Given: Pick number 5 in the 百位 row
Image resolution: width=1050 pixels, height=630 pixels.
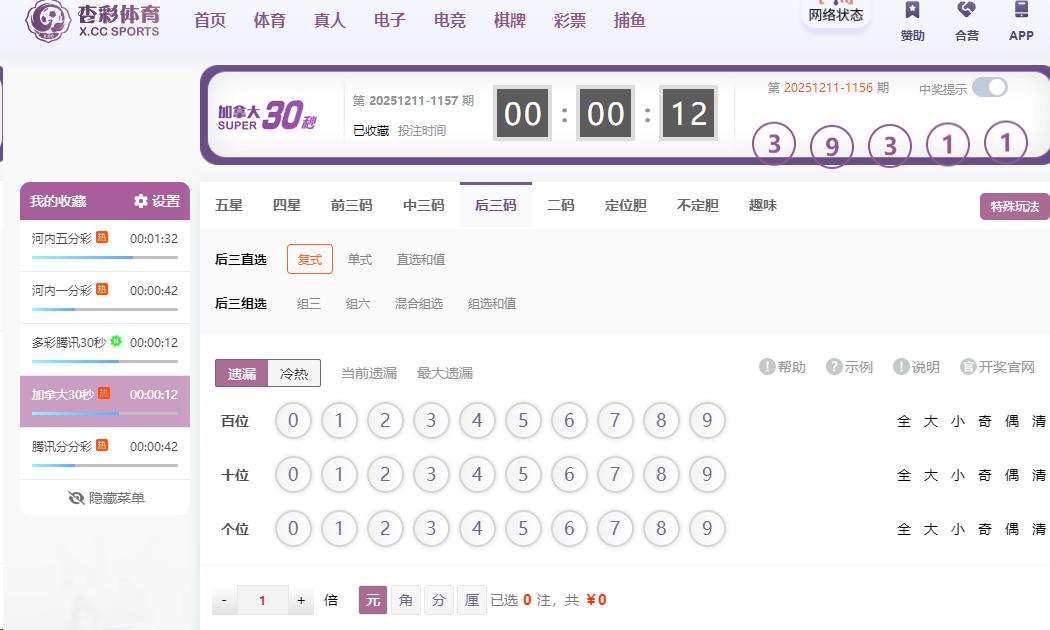Looking at the screenshot, I should (523, 421).
